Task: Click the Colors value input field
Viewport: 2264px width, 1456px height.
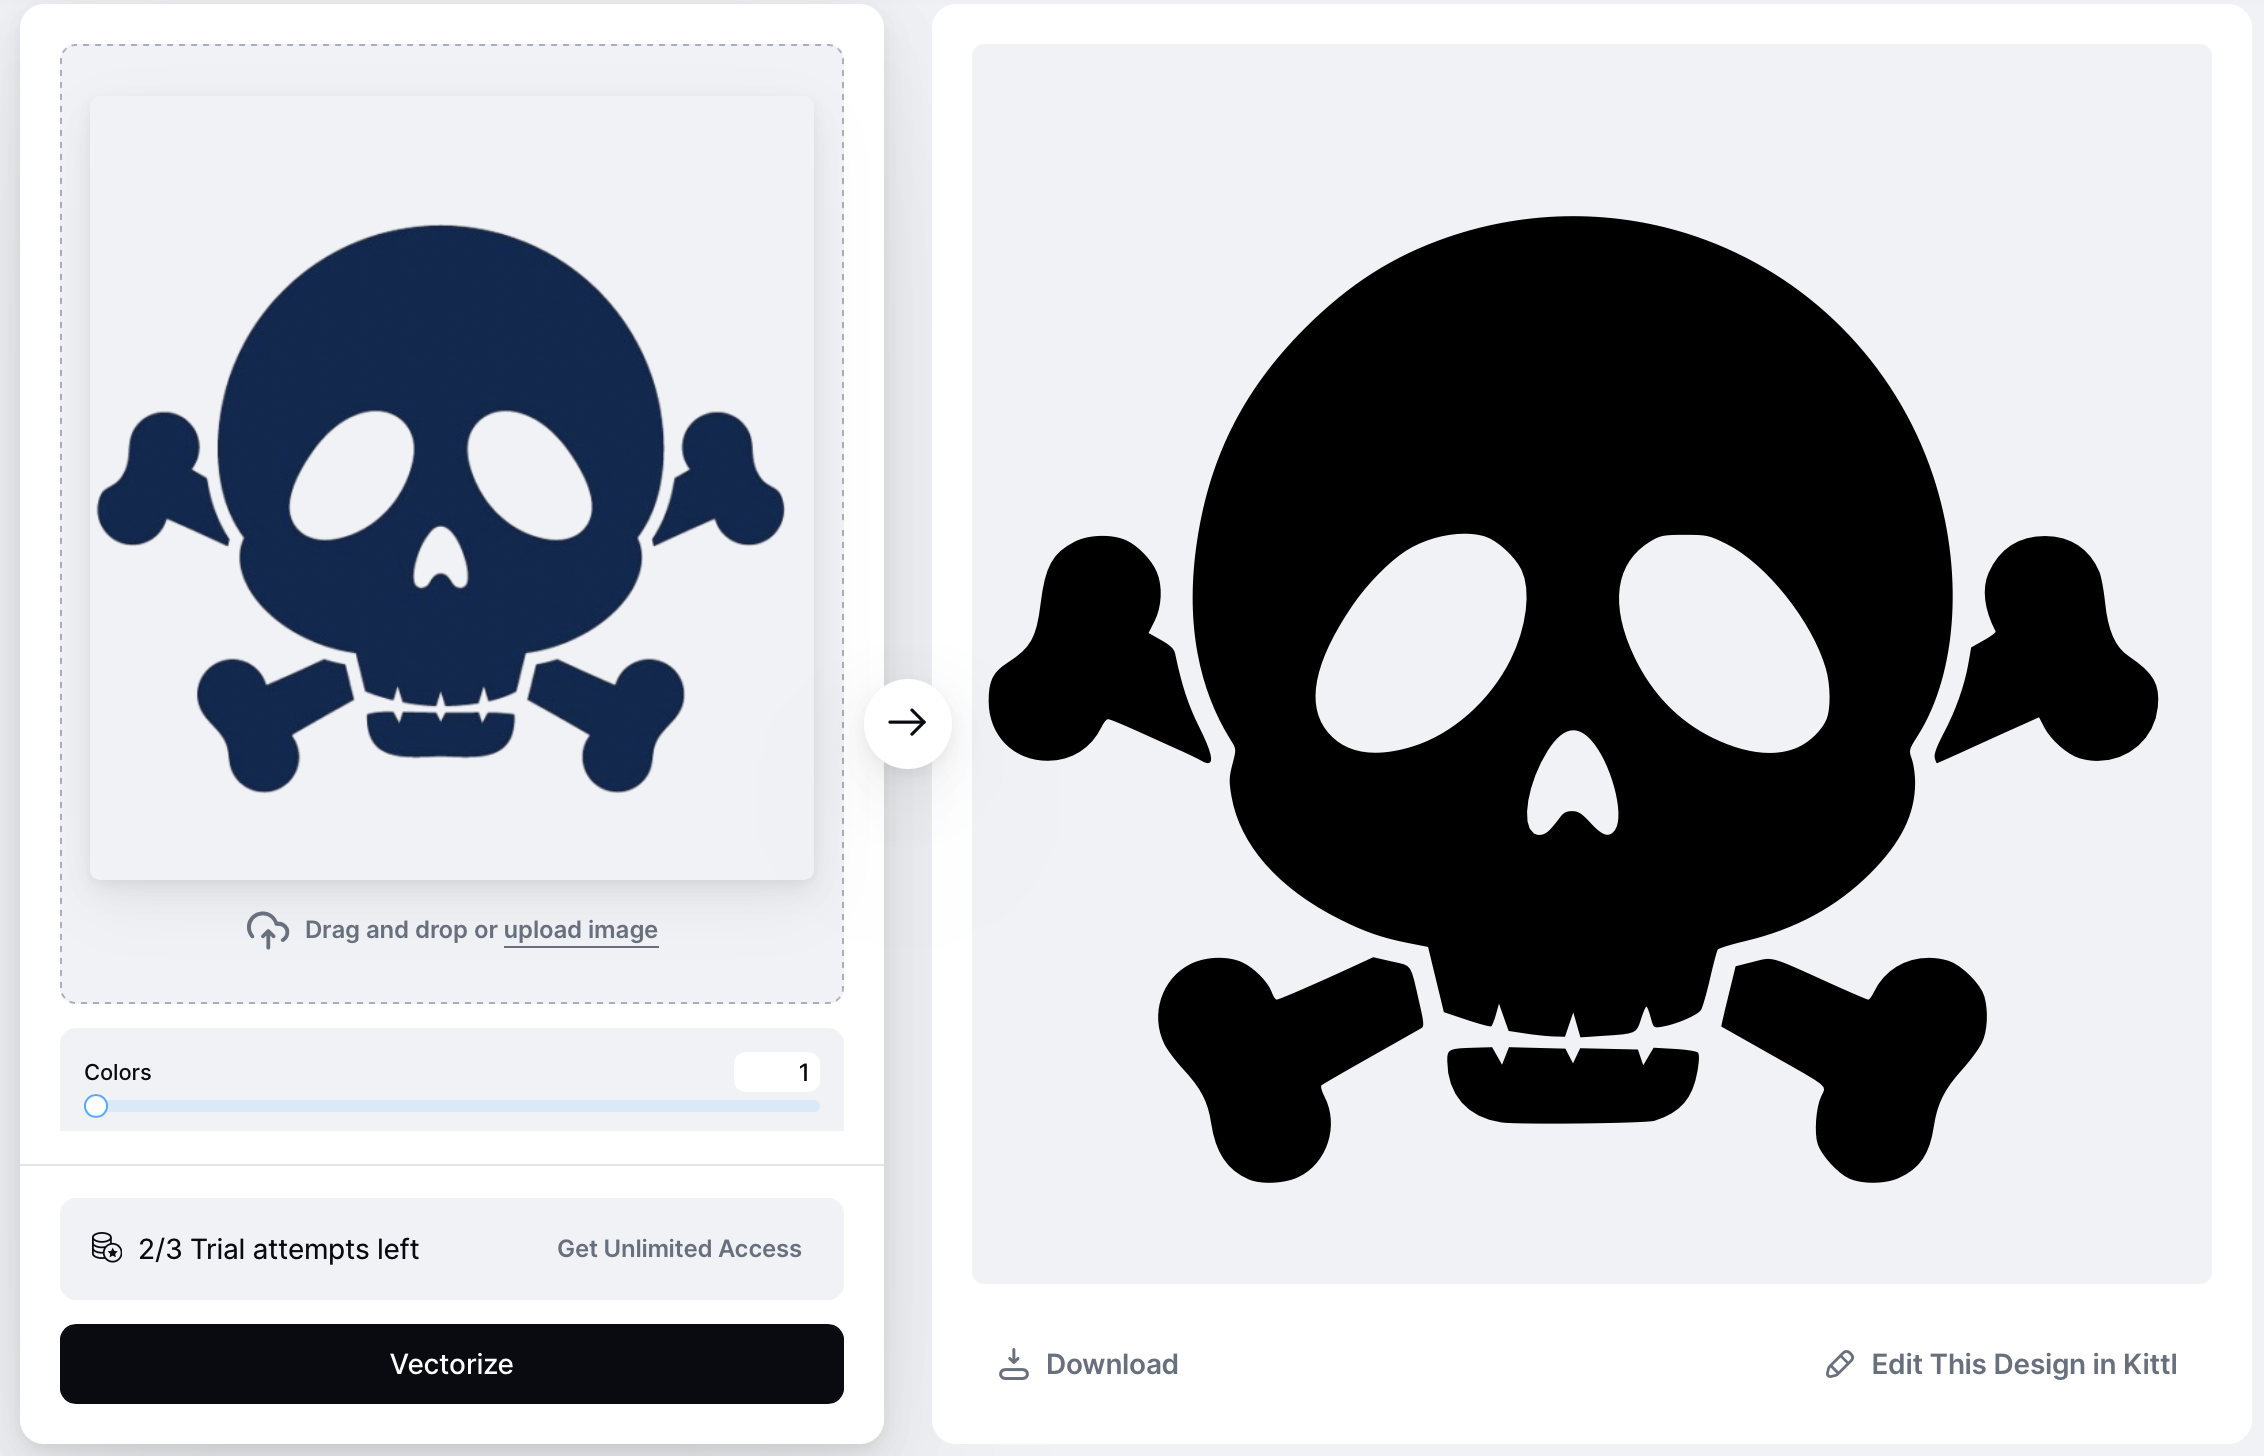Action: (x=777, y=1072)
